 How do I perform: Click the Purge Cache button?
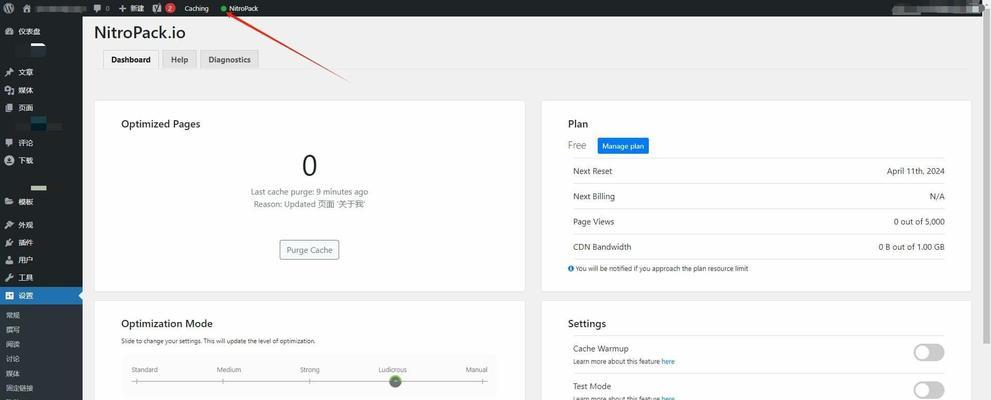click(x=309, y=250)
